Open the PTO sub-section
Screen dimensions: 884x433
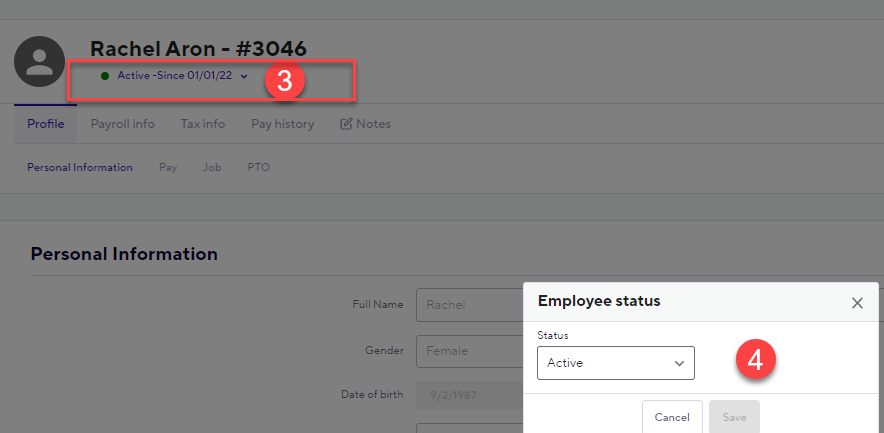259,167
